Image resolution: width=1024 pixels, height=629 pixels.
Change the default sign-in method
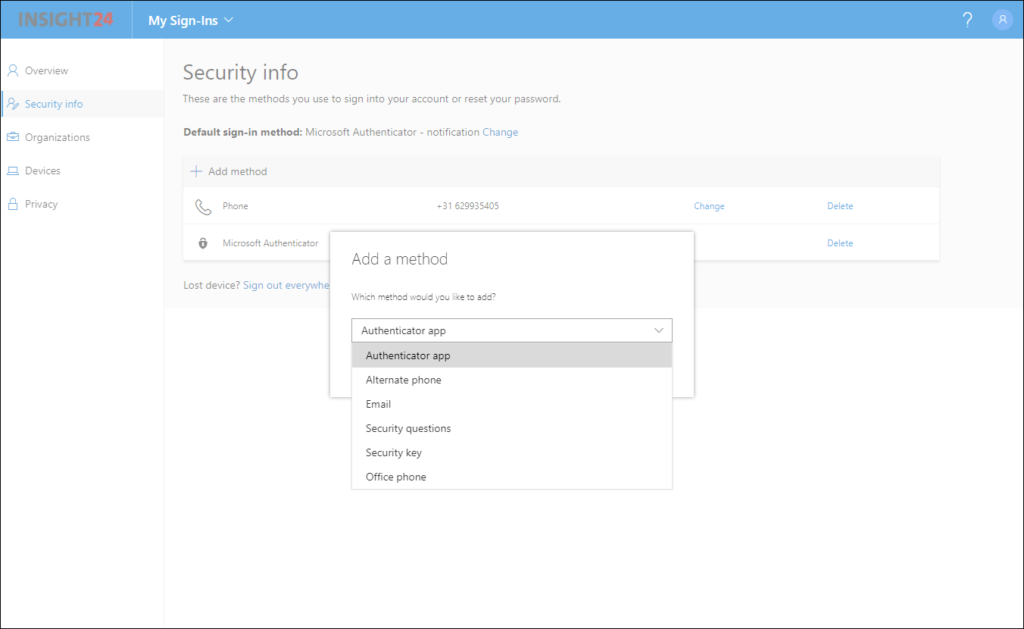point(500,131)
